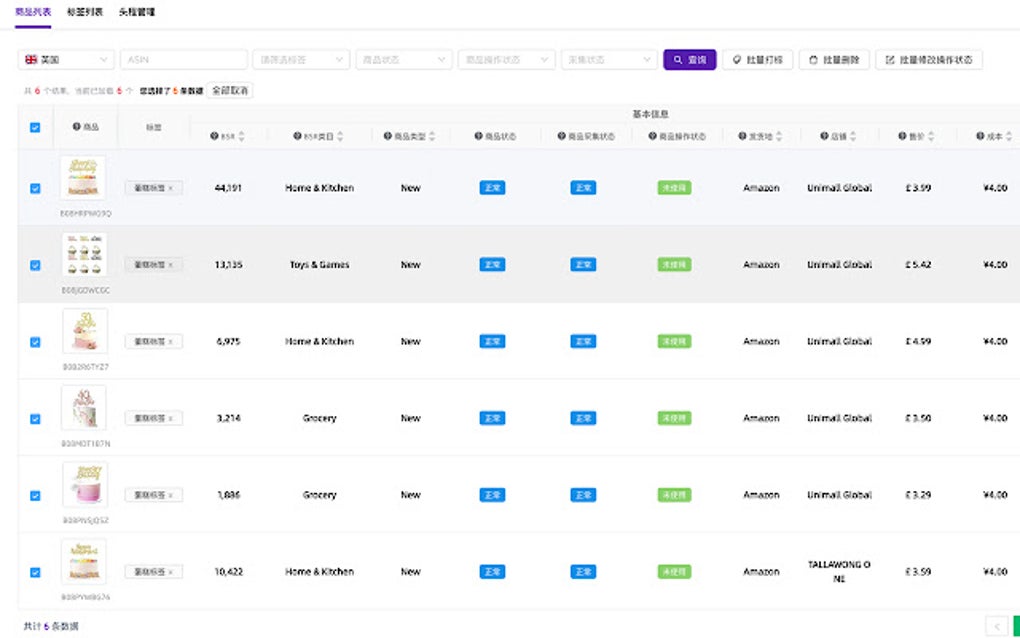The image size is (1020, 638).
Task: Switch to the 商品列表 tab
Action: click(33, 12)
